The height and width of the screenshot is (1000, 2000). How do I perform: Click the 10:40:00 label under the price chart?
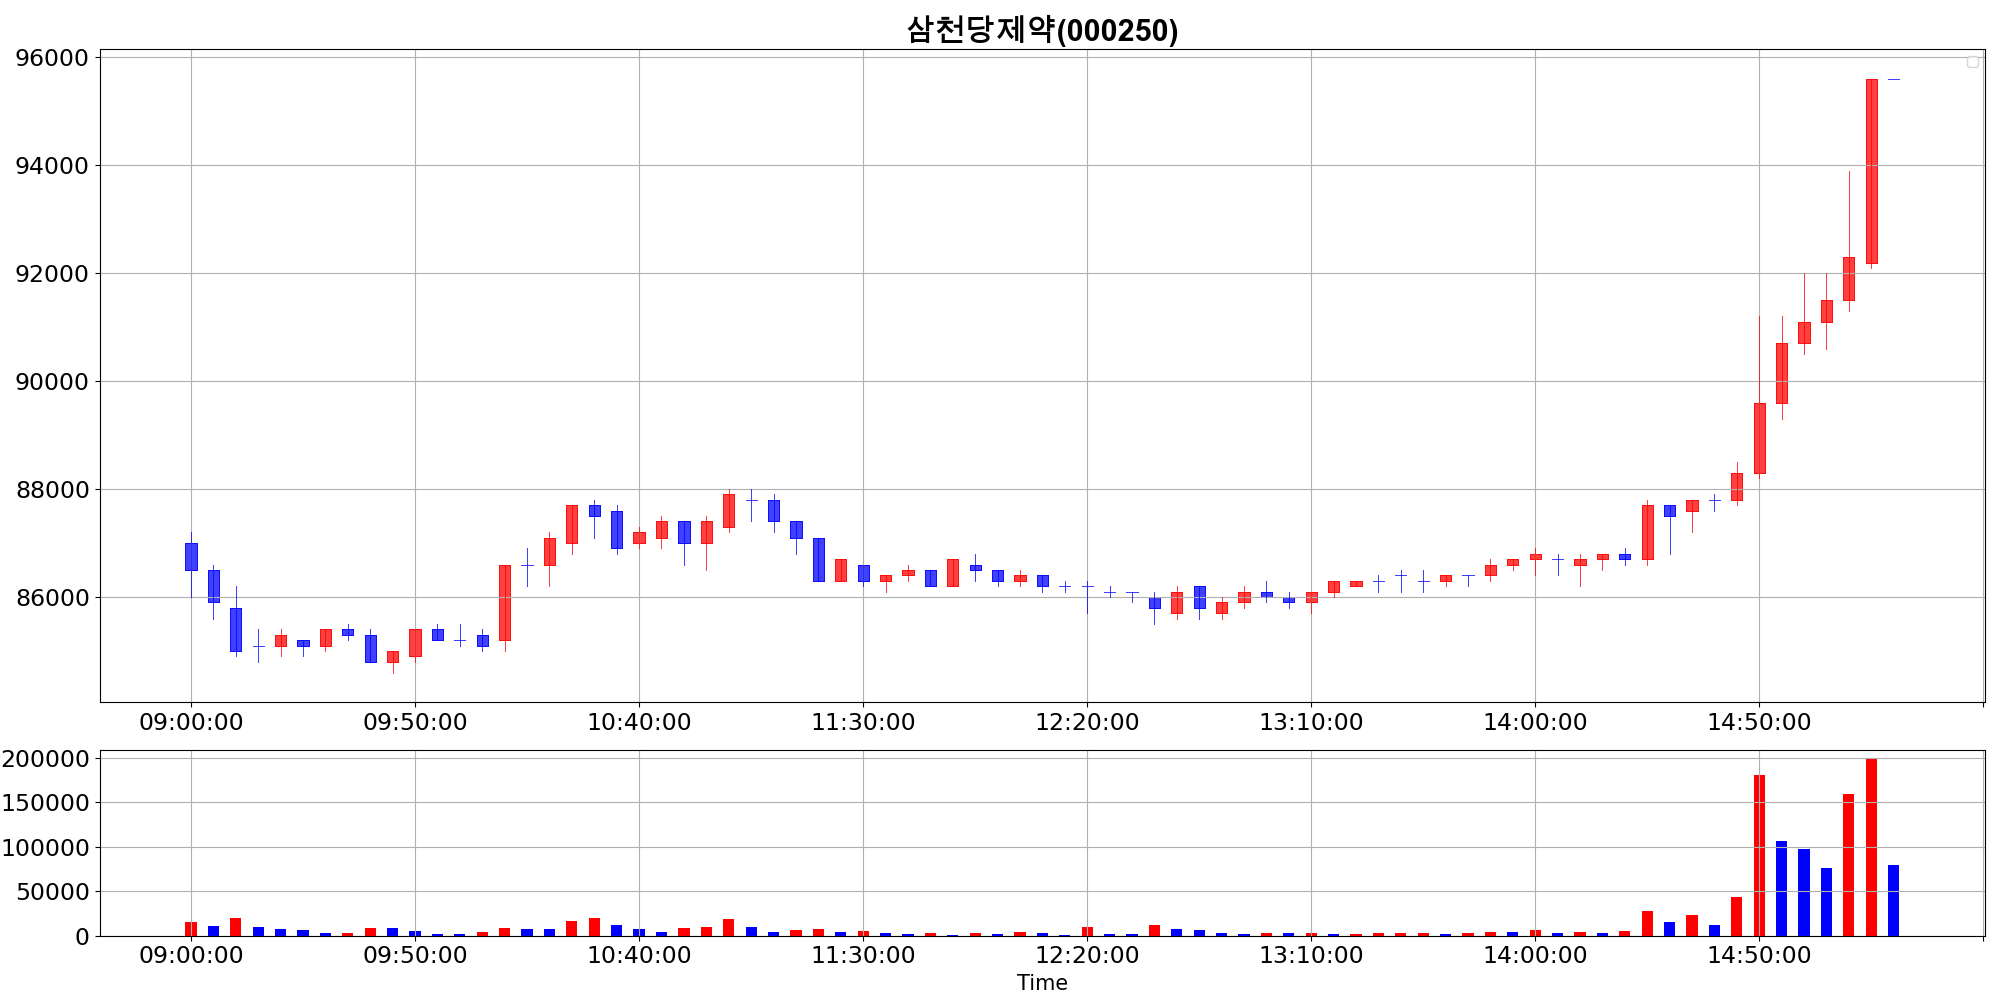tap(639, 722)
